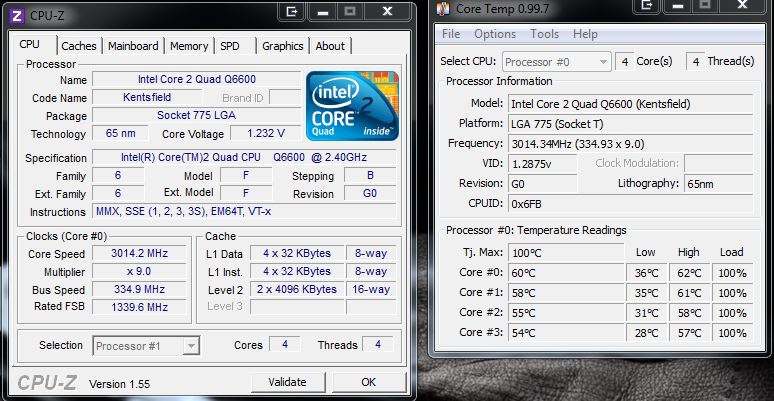Screen dimensions: 774x401
Task: Click the Platform value LGA 775 (Socket T)
Action: pos(631,124)
